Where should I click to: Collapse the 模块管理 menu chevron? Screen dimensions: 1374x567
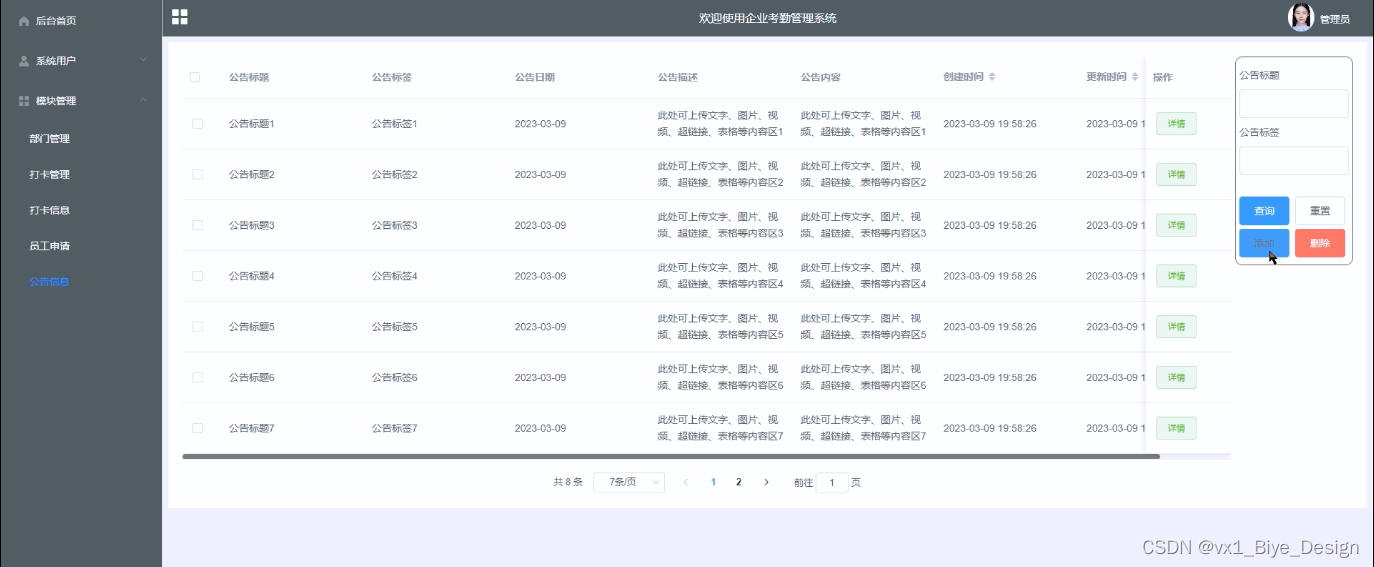coord(143,100)
